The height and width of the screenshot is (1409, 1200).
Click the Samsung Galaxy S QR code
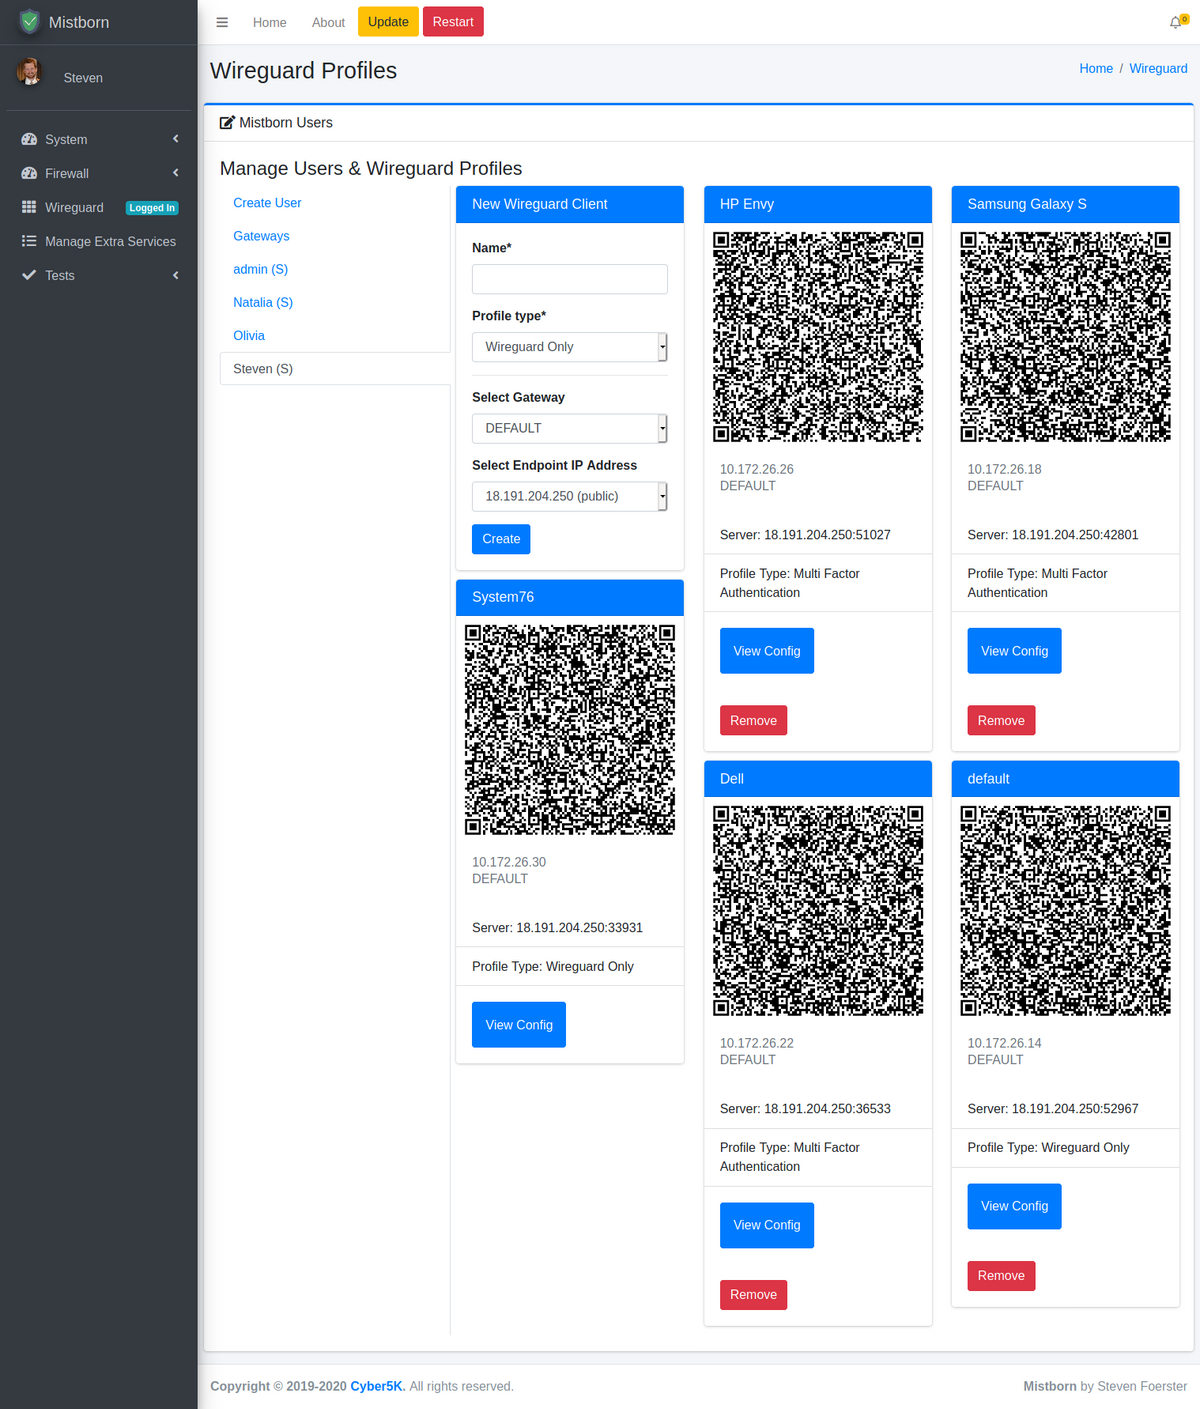(1065, 337)
